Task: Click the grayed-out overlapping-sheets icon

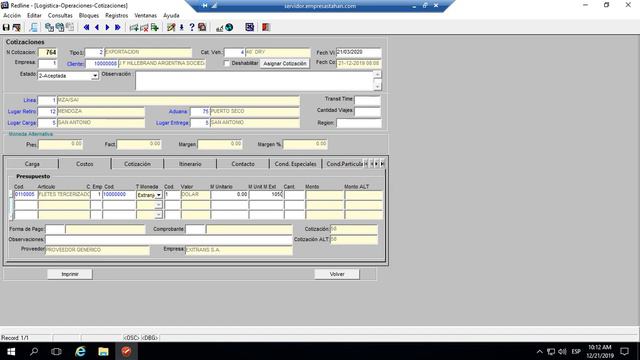Action: click(x=70, y=27)
